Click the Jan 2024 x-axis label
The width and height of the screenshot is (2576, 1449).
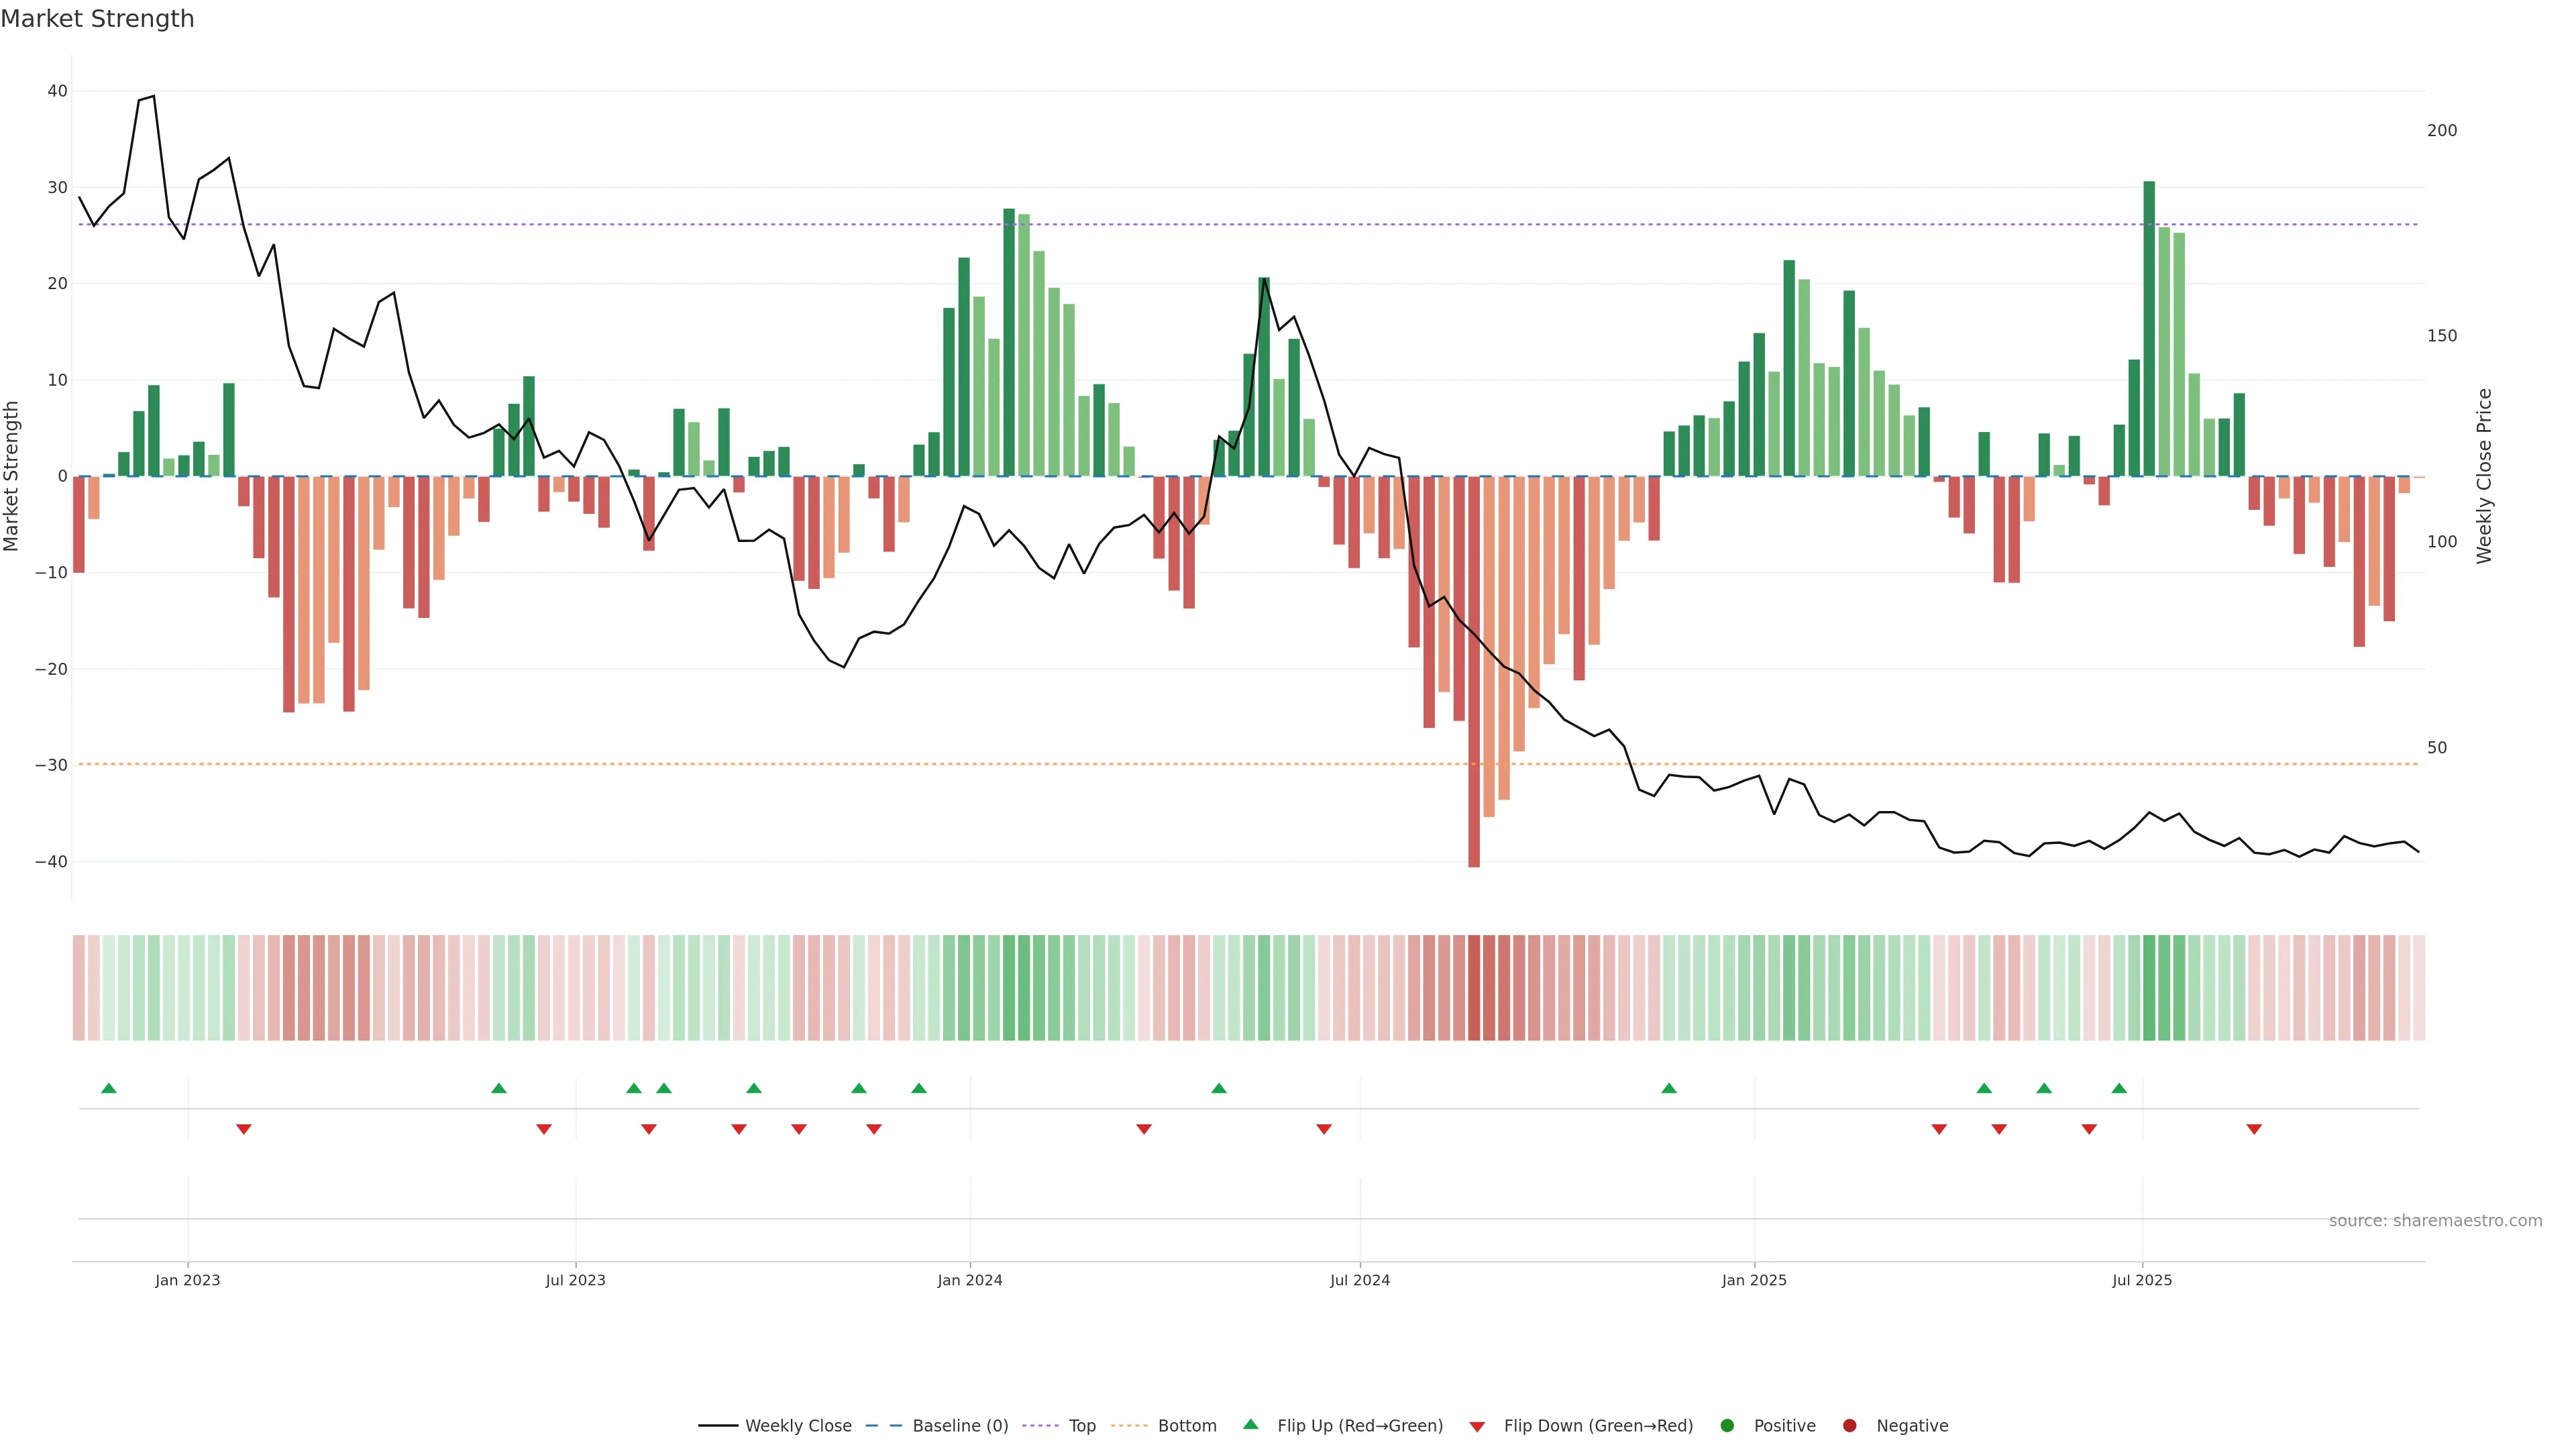[969, 1280]
